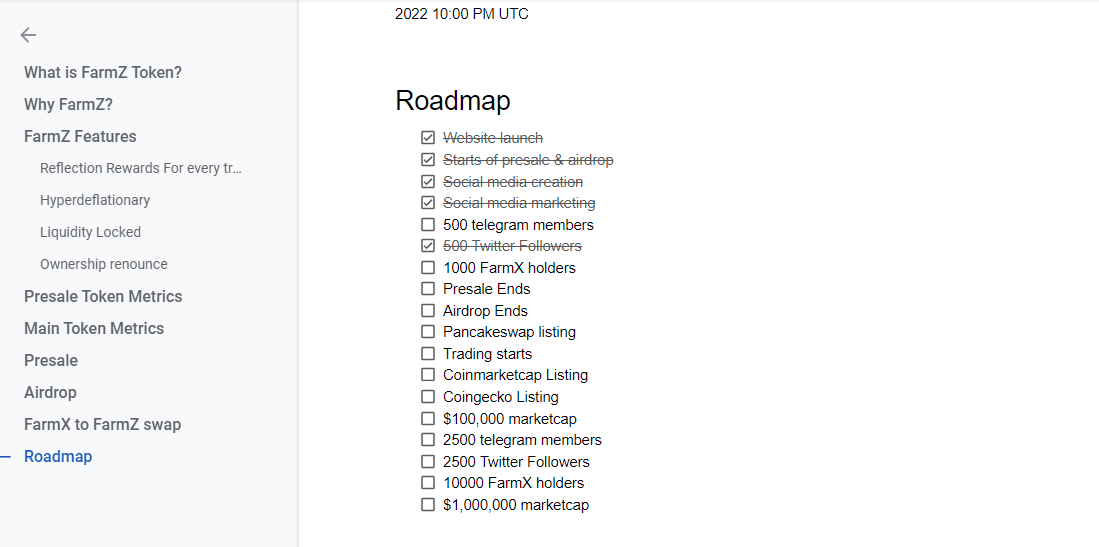Open the FarmX to FarmZ swap section

pos(102,424)
